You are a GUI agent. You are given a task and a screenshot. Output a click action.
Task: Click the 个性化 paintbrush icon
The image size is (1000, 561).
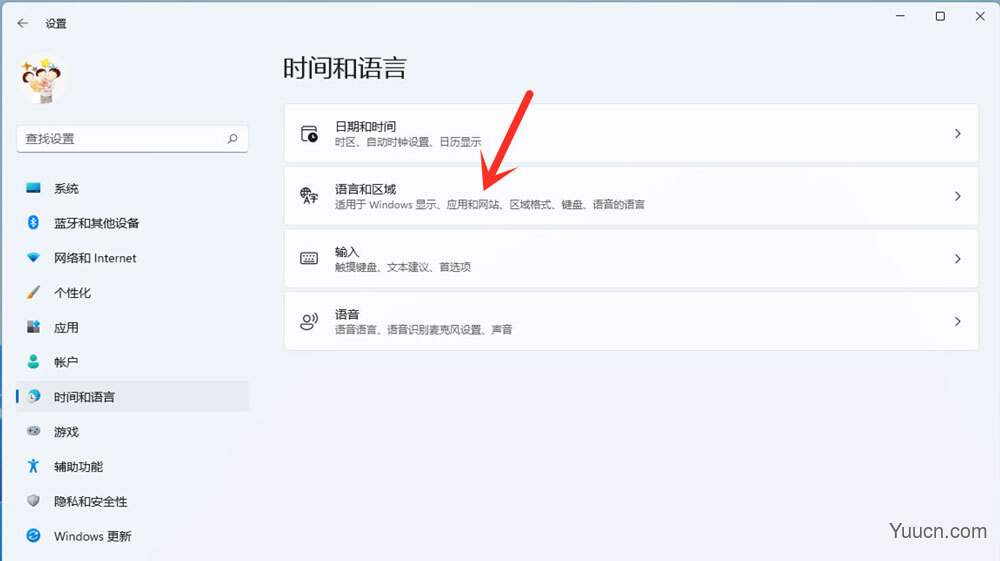point(33,293)
